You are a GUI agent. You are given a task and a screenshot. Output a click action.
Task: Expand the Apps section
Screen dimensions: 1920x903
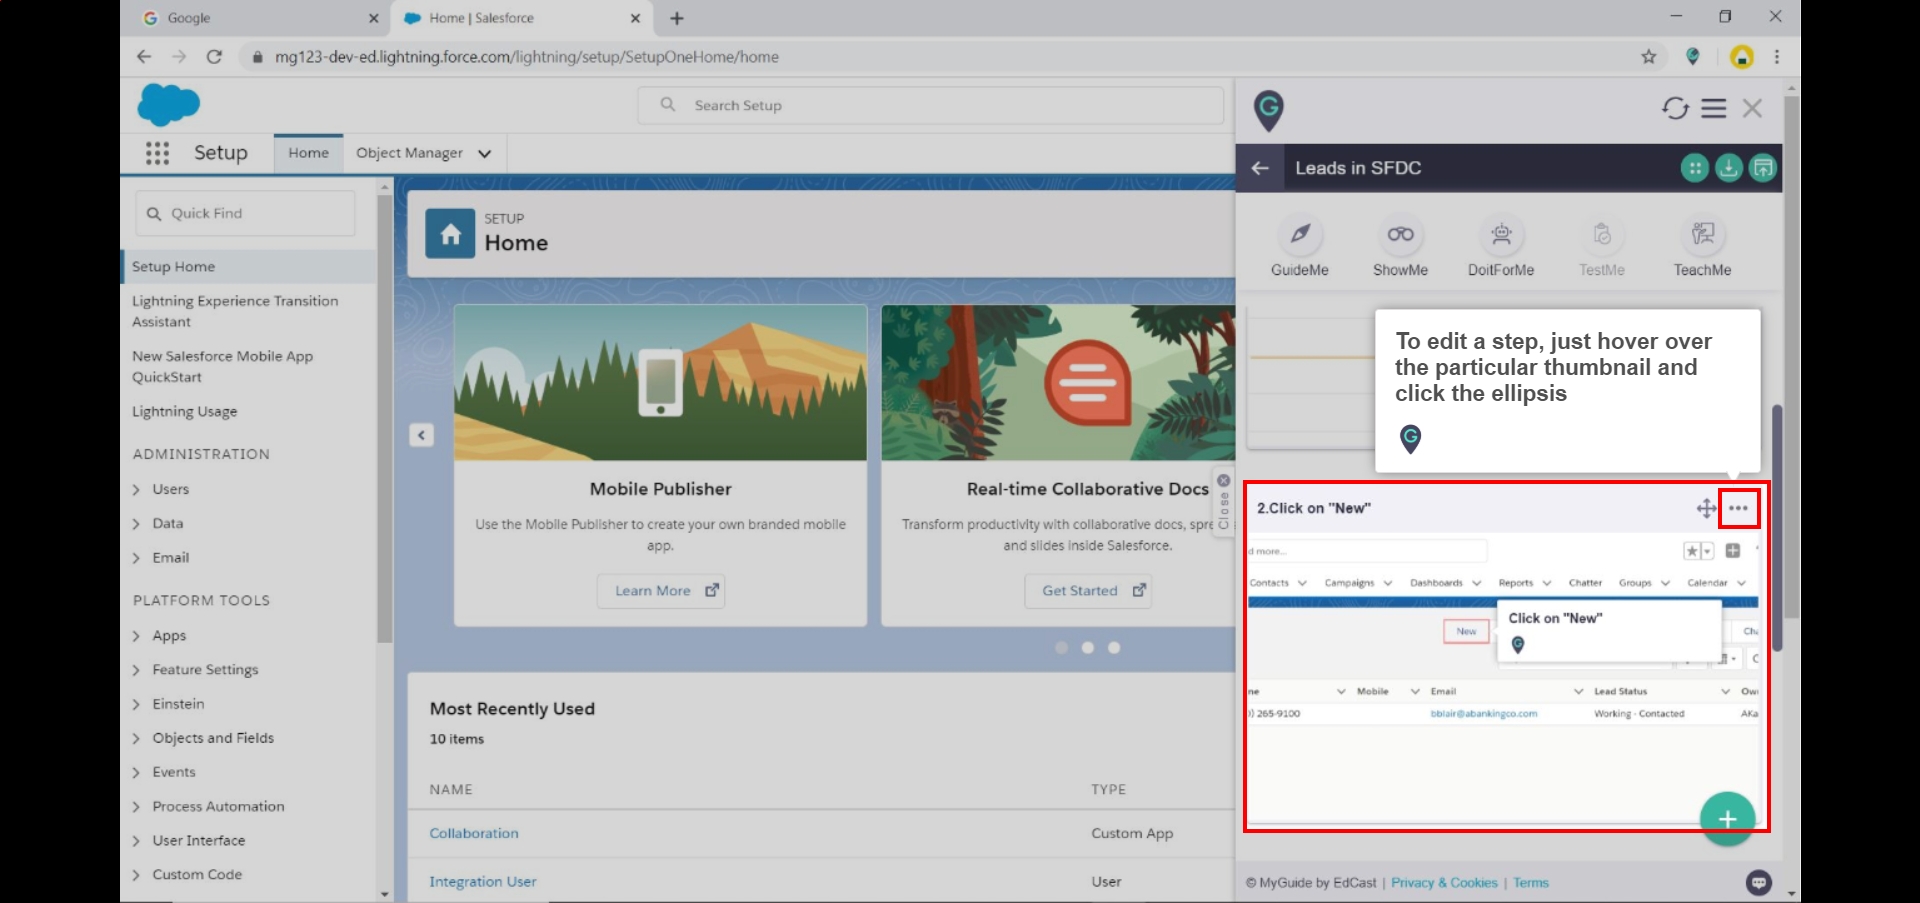tap(136, 636)
